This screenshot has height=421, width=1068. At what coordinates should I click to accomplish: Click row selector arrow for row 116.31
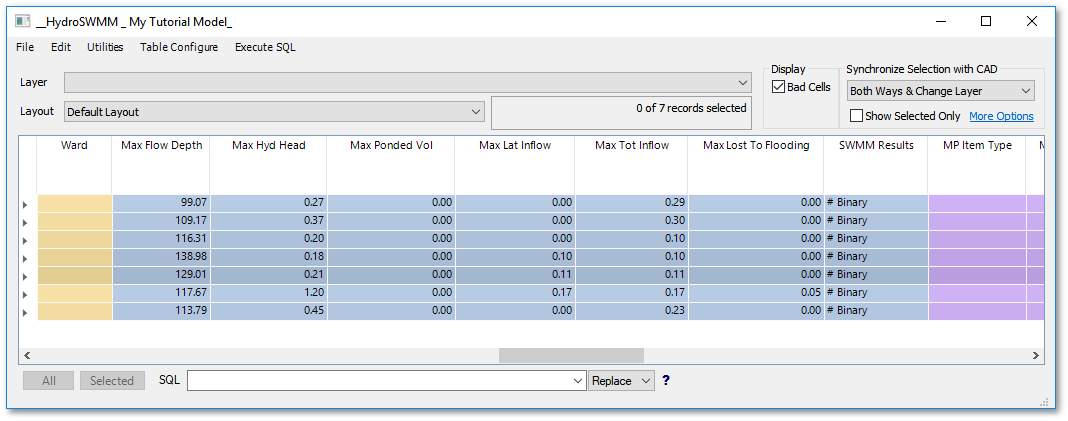[27, 240]
